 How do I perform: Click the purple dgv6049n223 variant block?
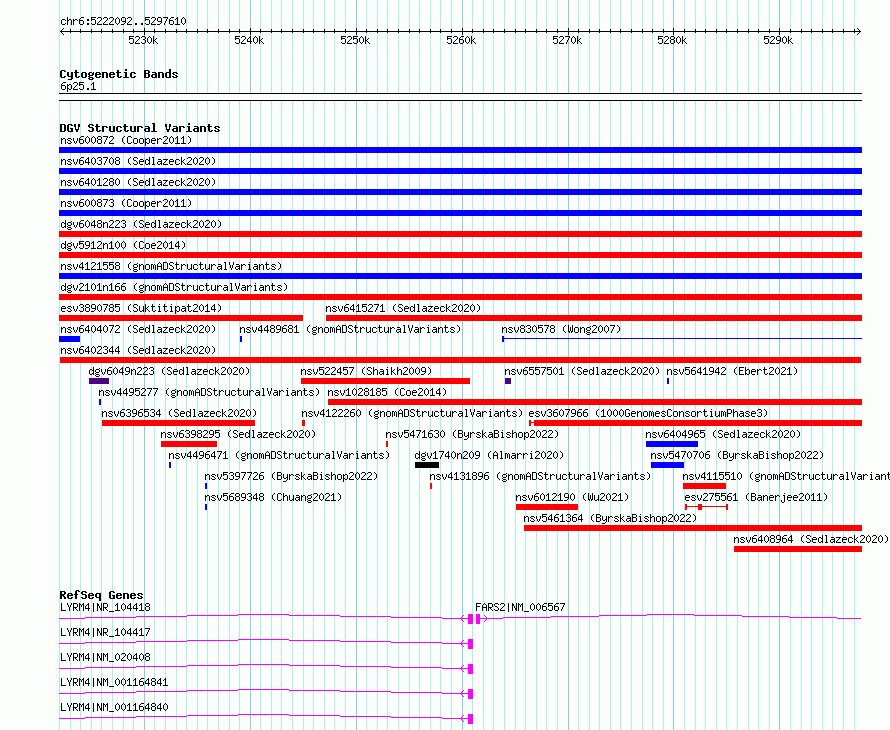99,381
